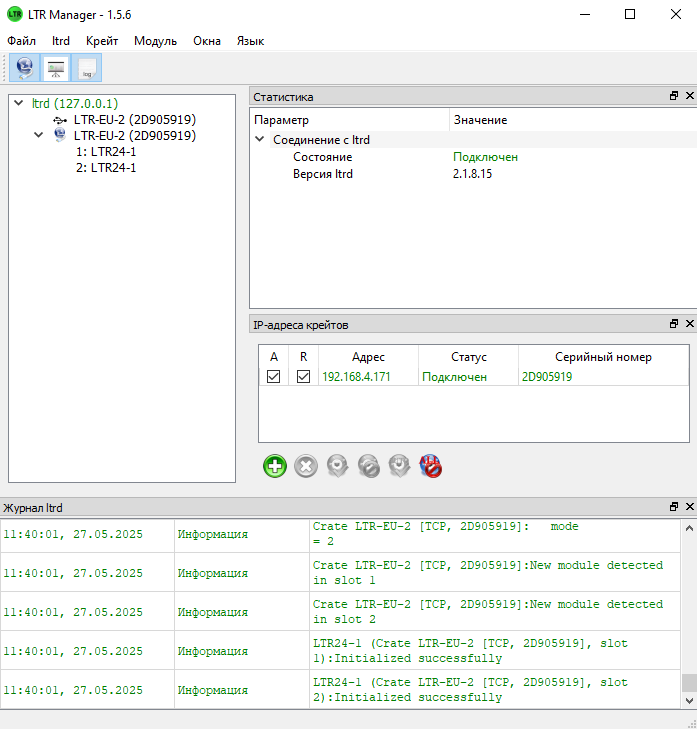
Task: Click the green plus add IP address icon
Action: coord(275,466)
